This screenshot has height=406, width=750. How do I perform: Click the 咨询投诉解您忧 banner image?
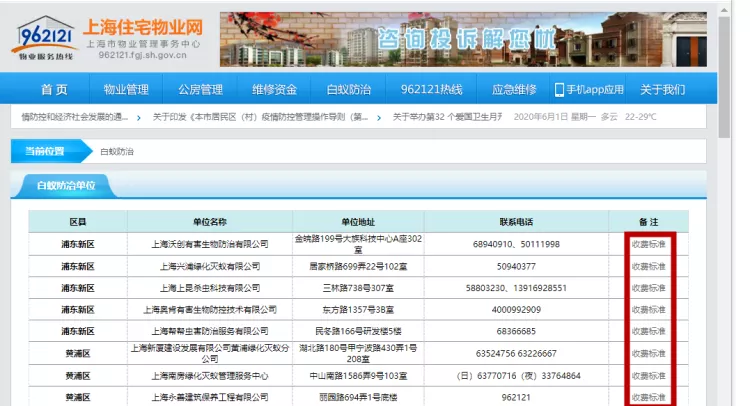(463, 39)
